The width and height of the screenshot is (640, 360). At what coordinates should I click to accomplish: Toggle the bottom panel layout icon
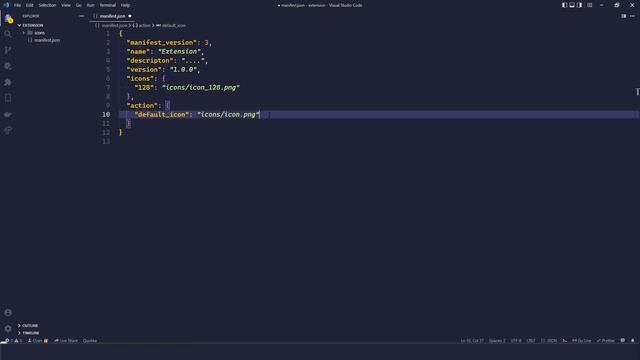[572, 5]
